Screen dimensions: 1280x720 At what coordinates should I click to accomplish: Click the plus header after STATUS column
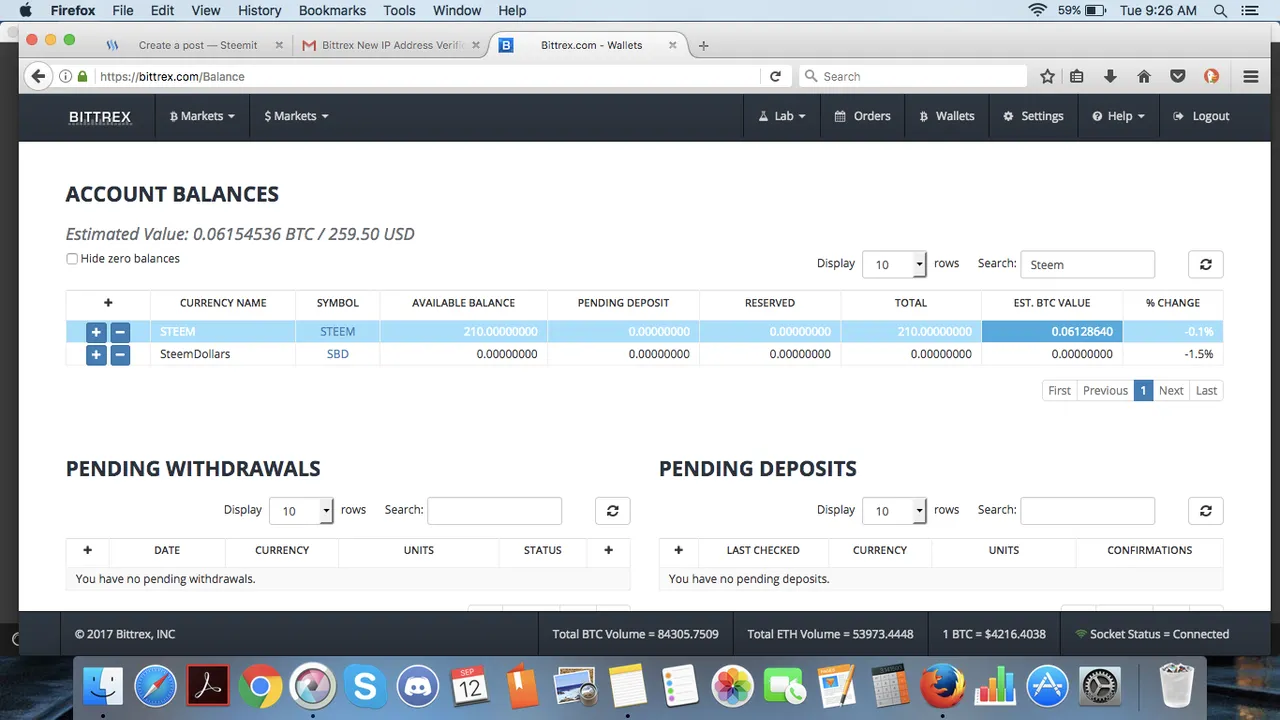click(608, 550)
